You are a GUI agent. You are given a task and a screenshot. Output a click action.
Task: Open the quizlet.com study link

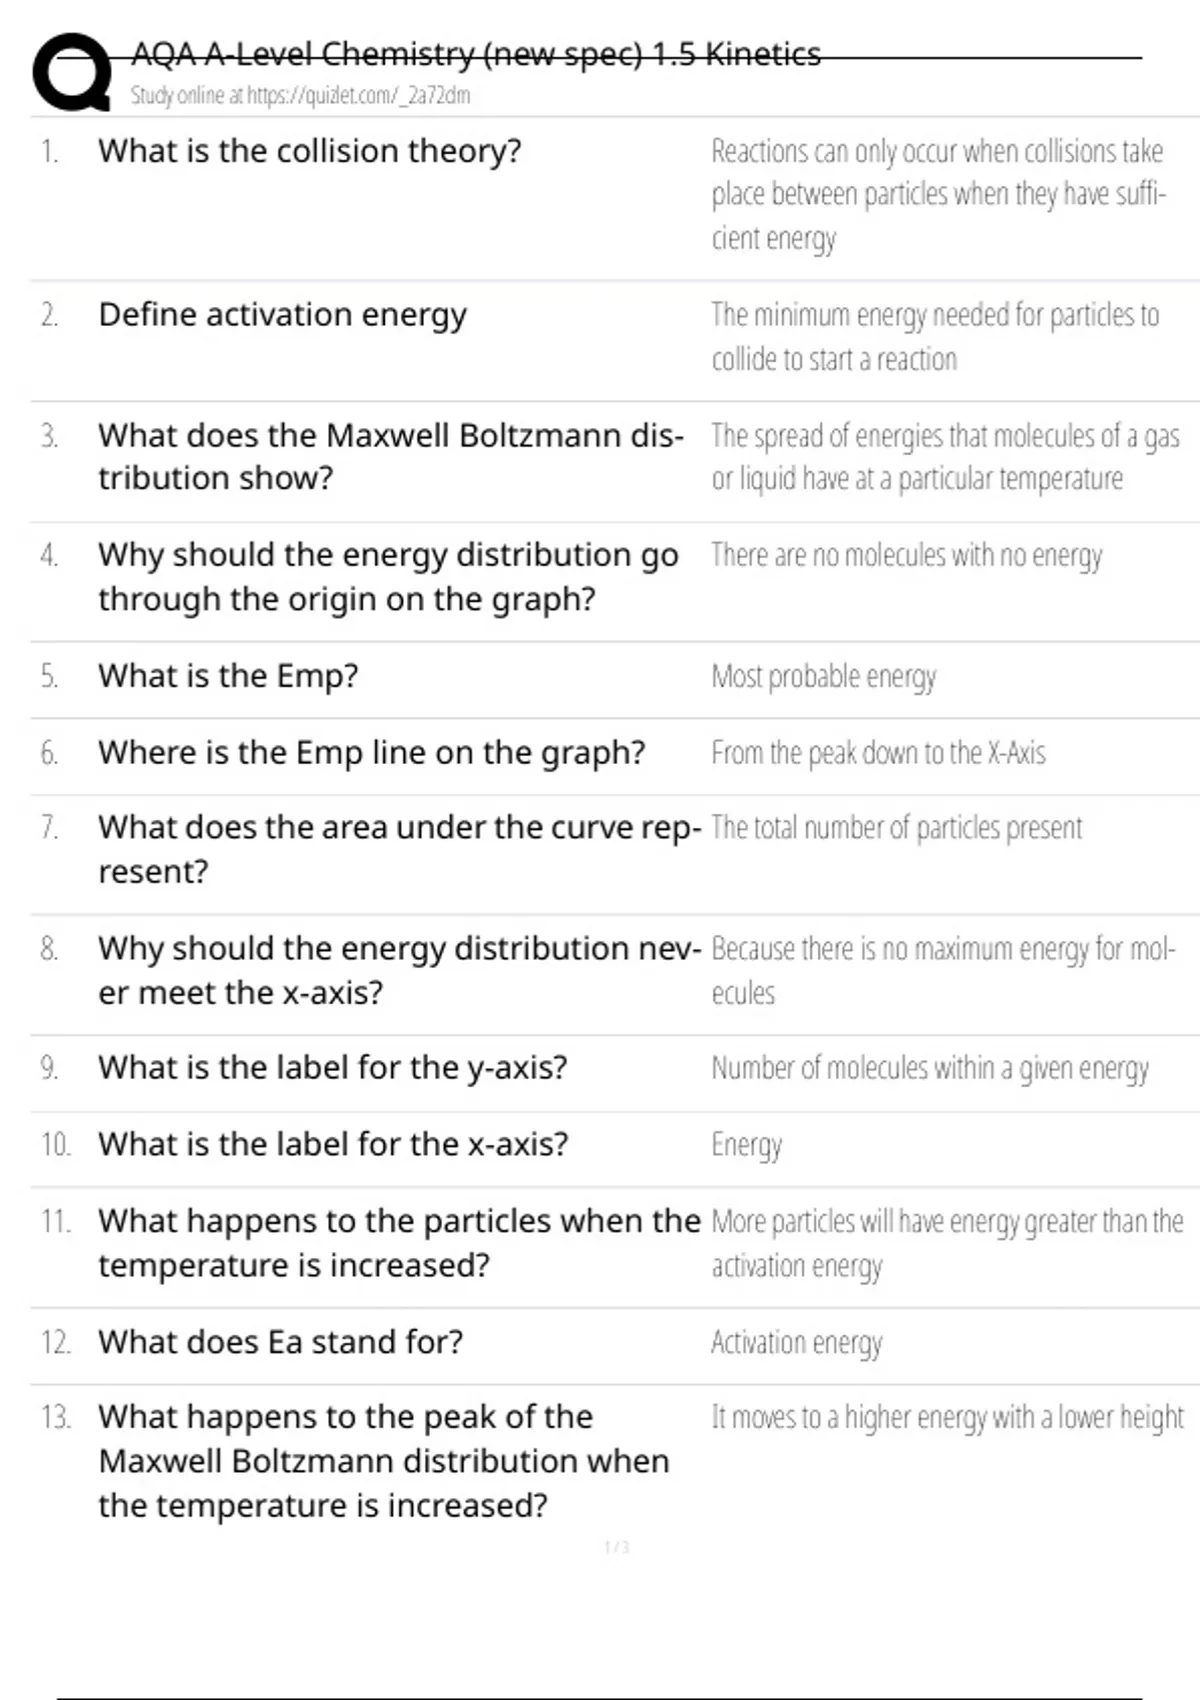click(300, 96)
